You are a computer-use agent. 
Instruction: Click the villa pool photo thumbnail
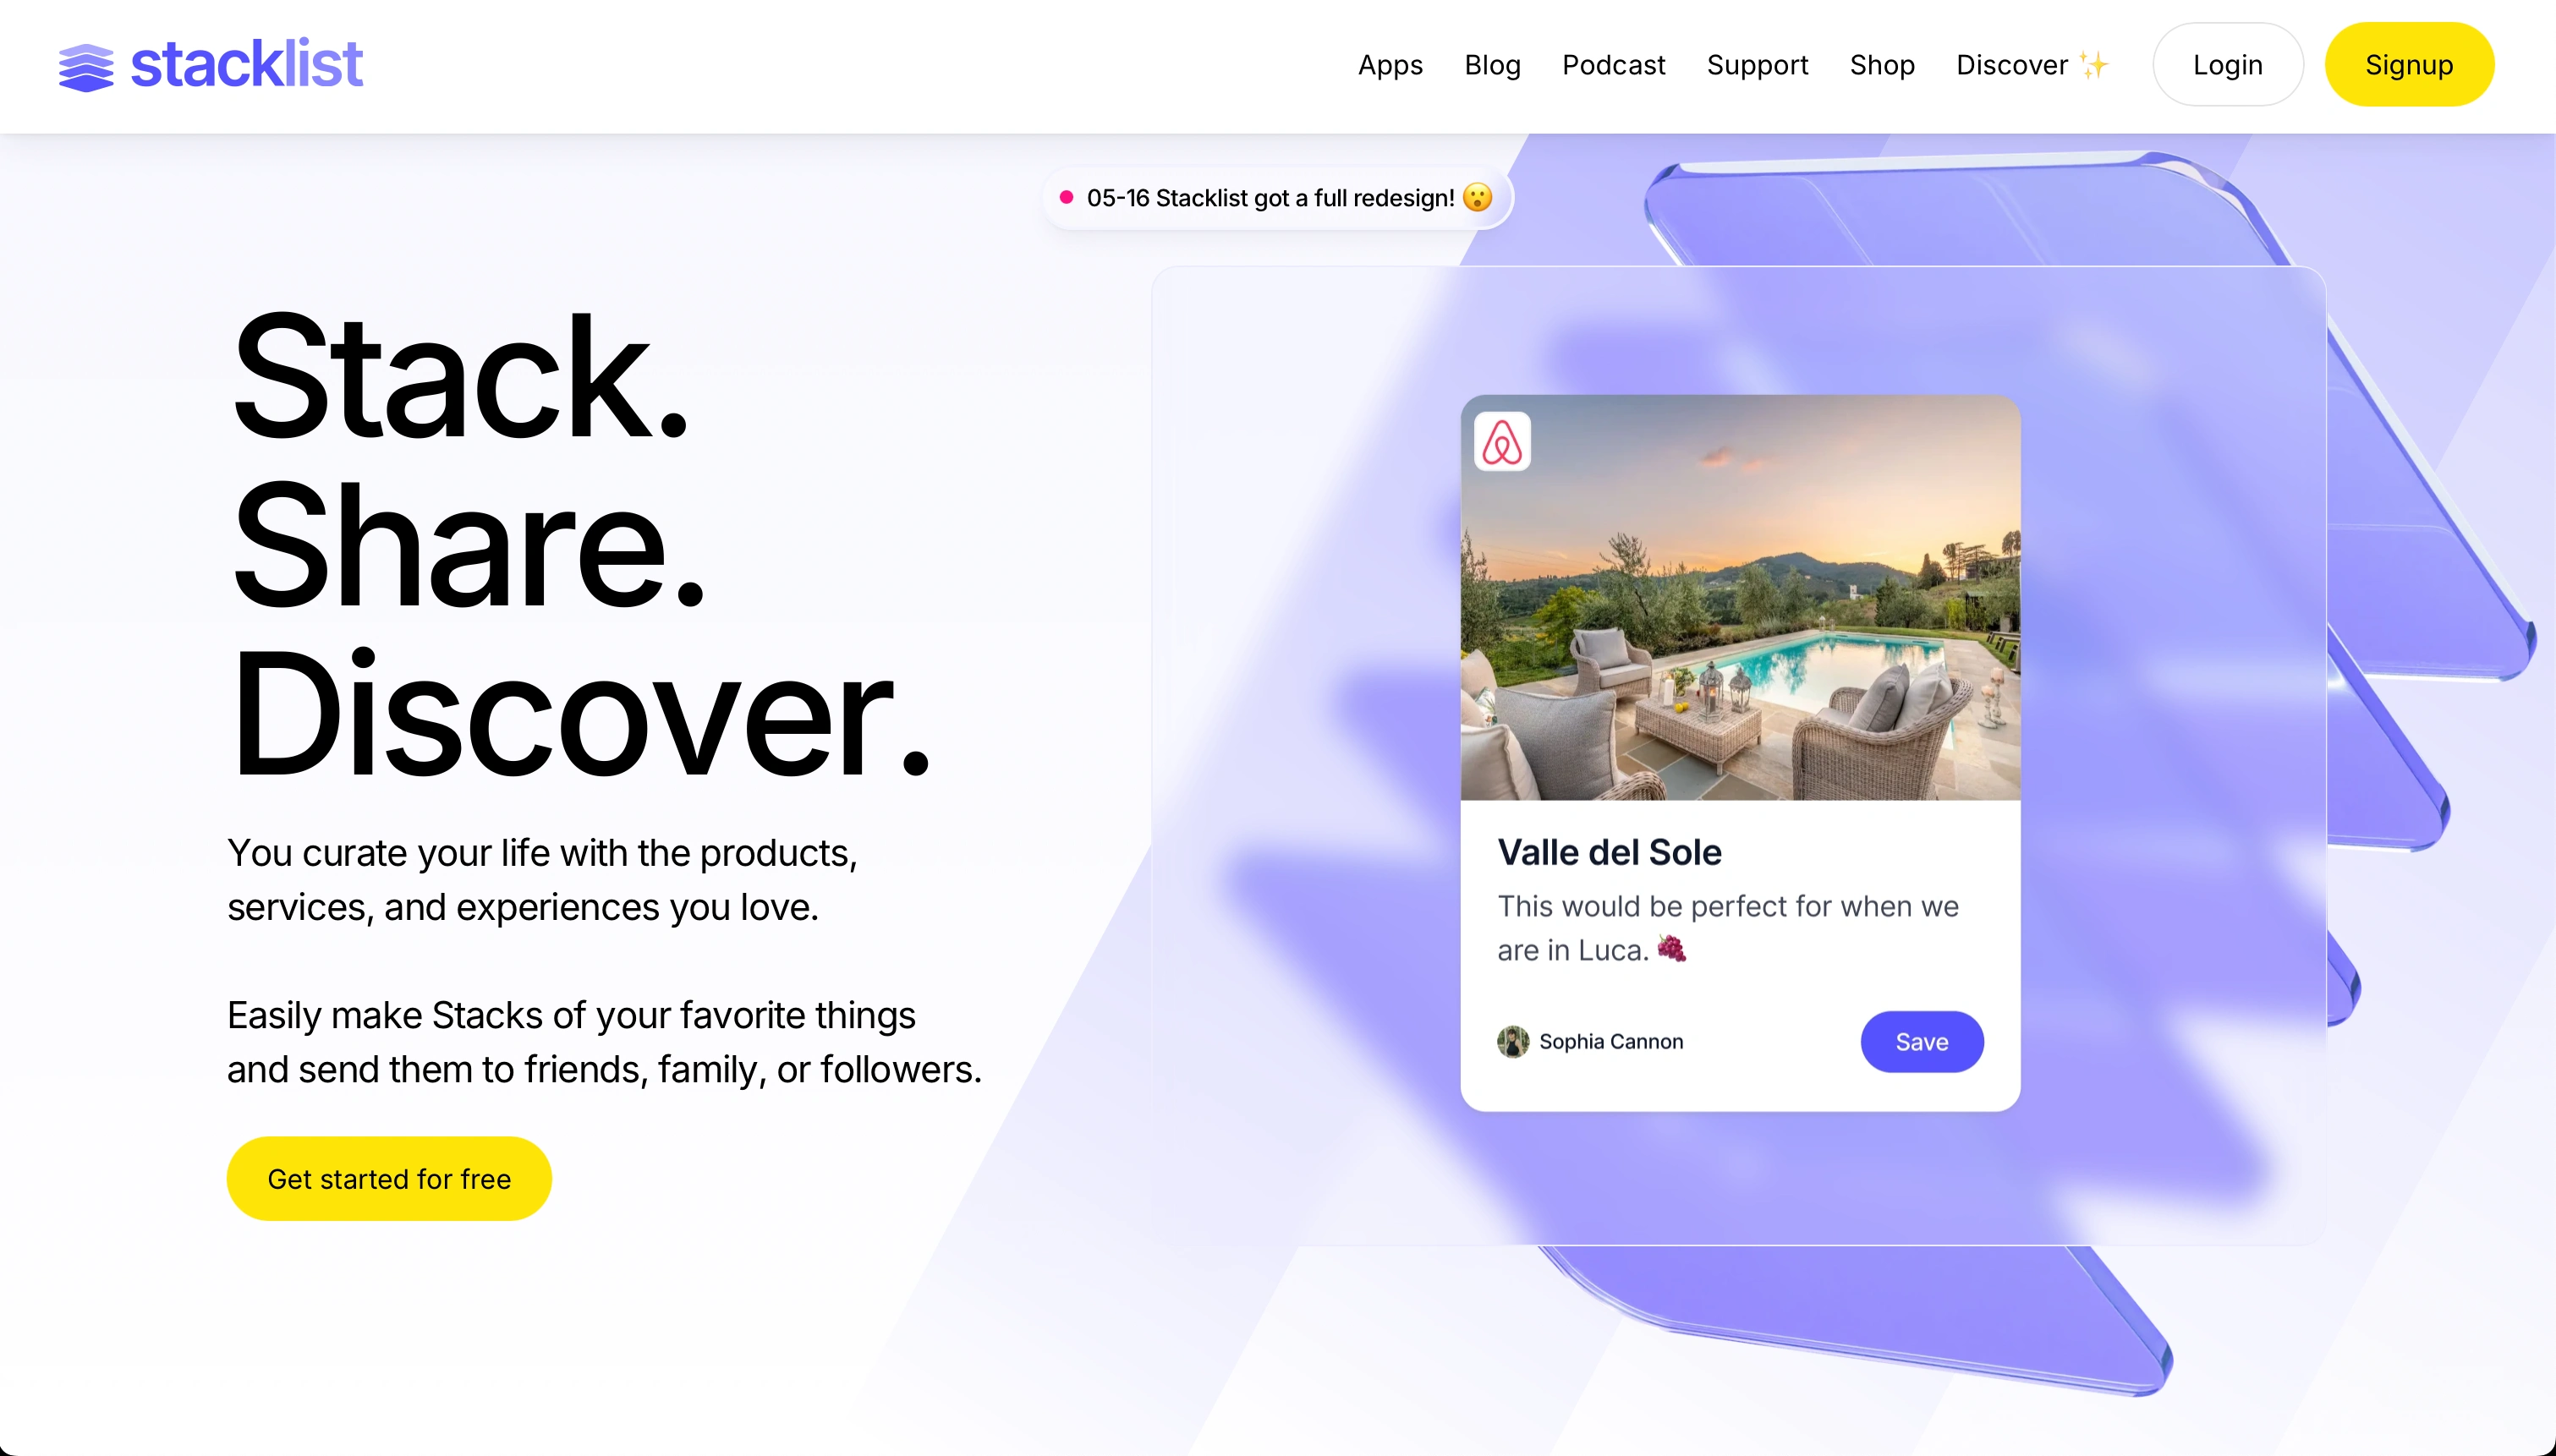click(x=1740, y=598)
